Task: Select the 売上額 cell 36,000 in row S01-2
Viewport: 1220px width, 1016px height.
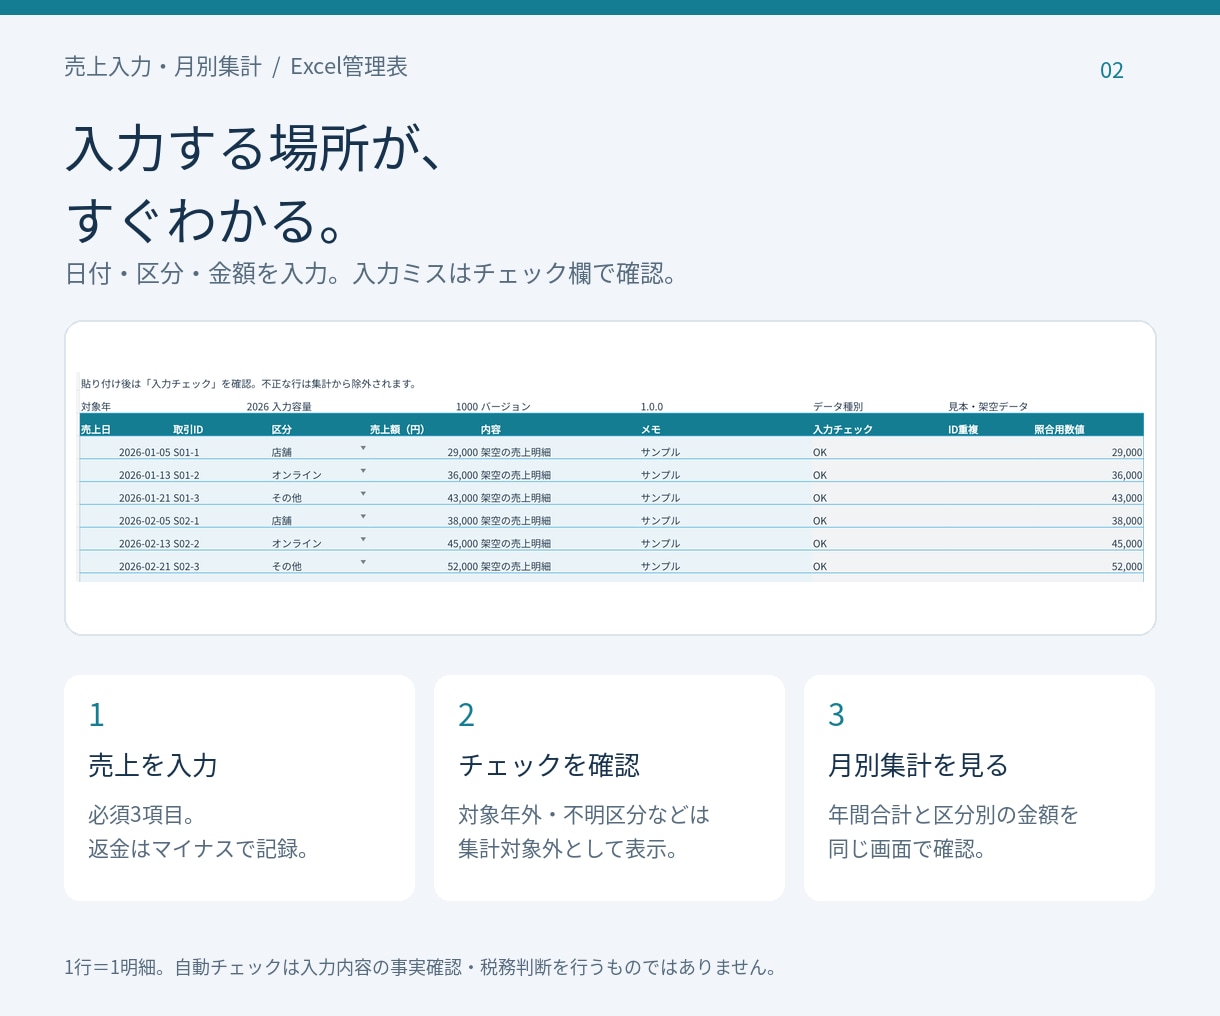Action: [463, 476]
